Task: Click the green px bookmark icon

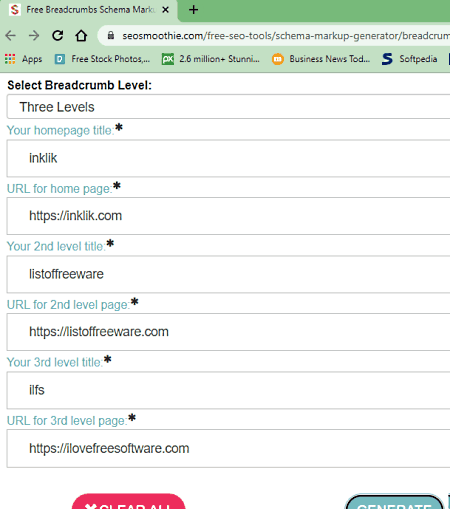Action: pos(168,59)
